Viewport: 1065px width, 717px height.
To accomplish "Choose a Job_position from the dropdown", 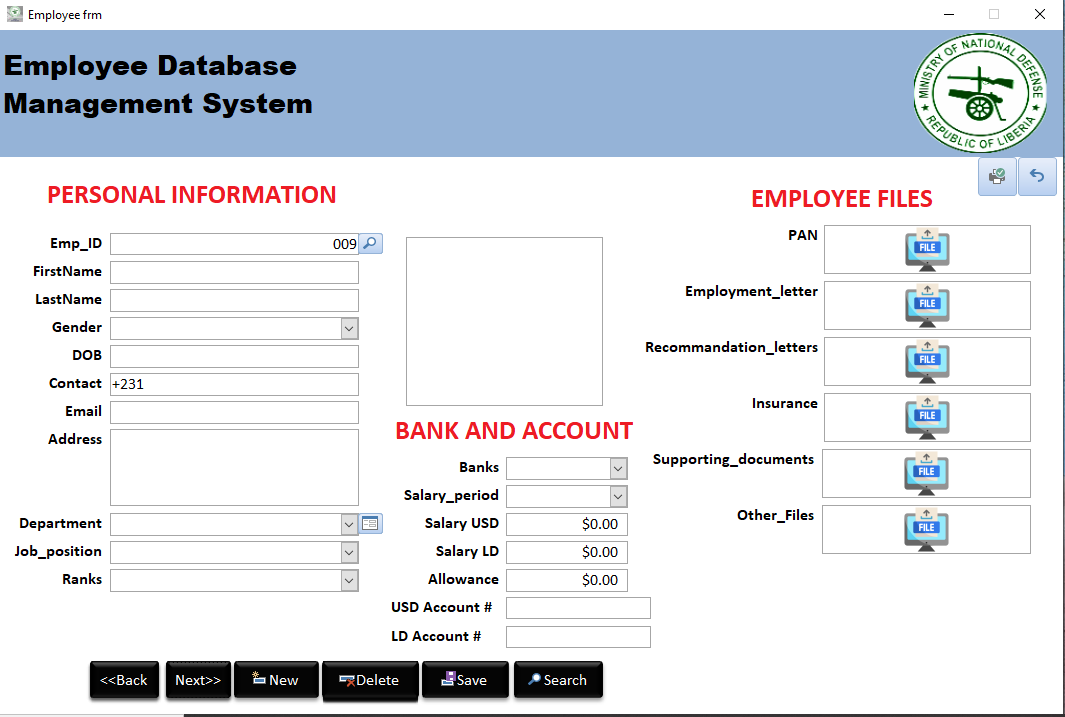I will pyautogui.click(x=348, y=552).
